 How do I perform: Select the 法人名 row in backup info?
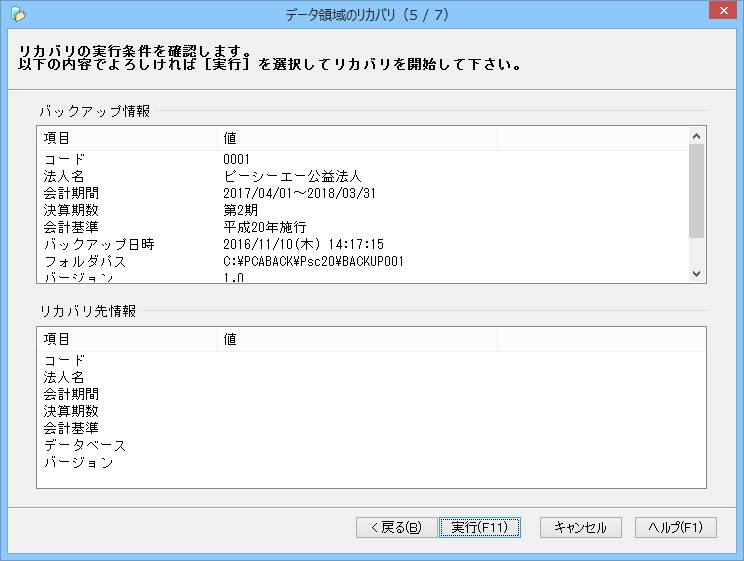tap(363, 176)
